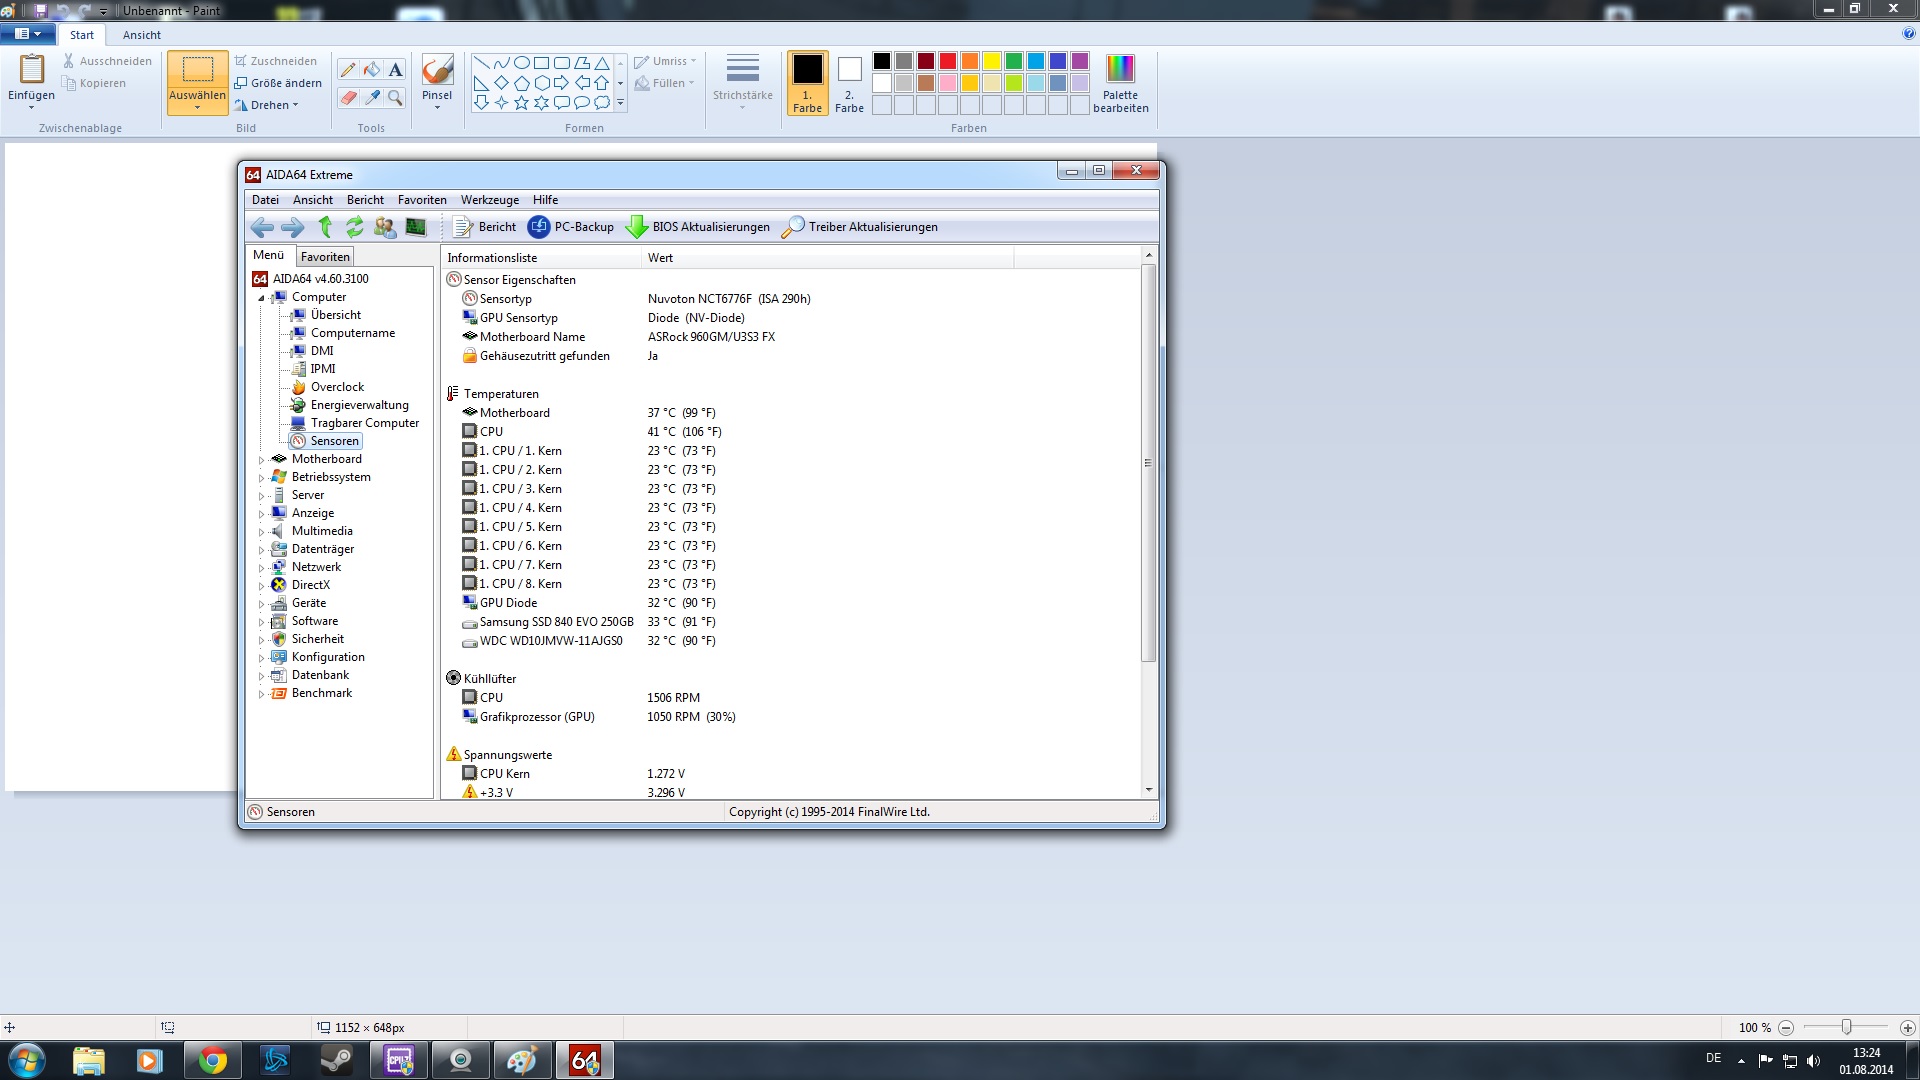Click the AIDA64 list scrollbar down arrow
Image resolution: width=1920 pixels, height=1080 pixels.
[1148, 790]
